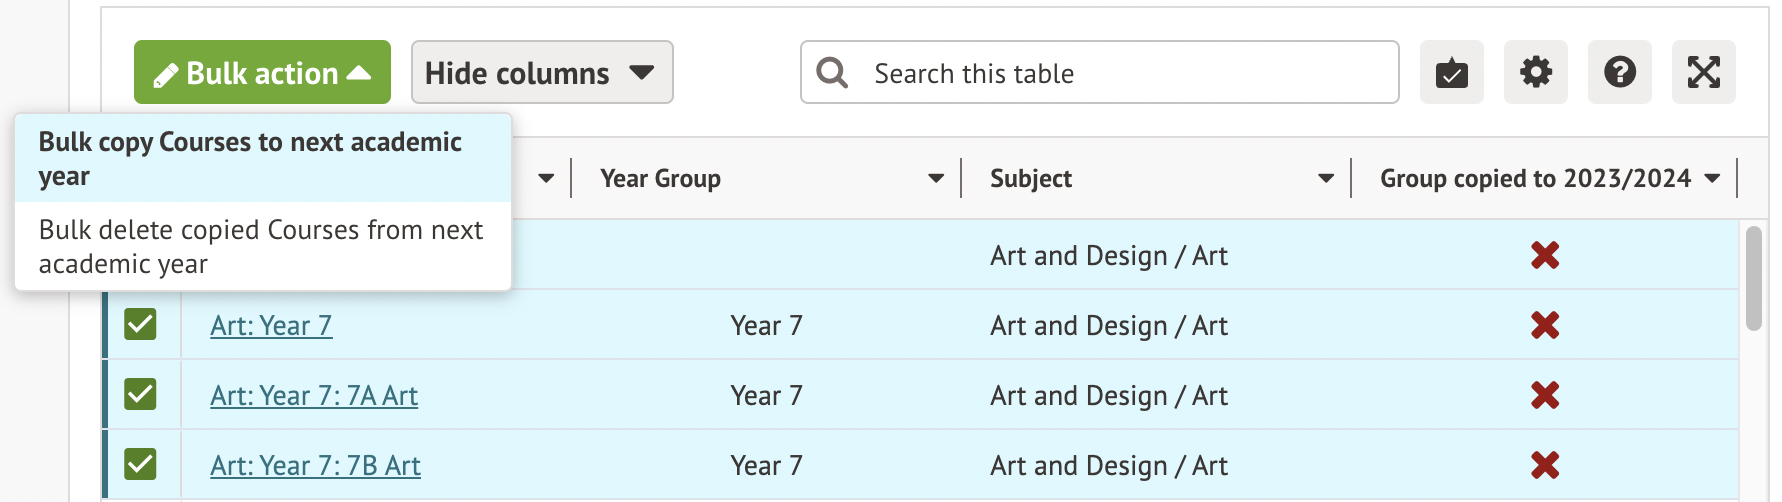Viewport: 1782px width, 502px height.
Task: Open Subject column filter arrow
Action: coord(1325,179)
